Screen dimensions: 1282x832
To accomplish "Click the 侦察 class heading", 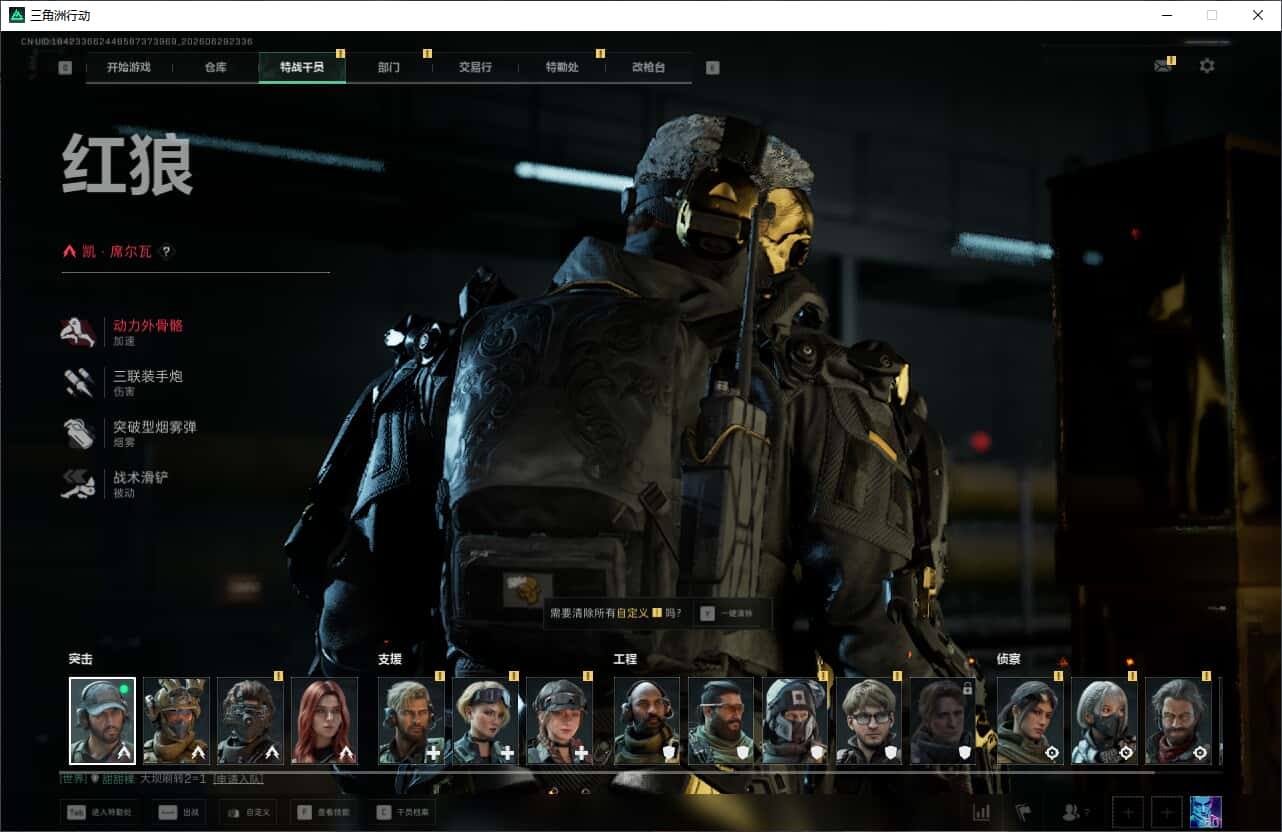I will coord(1008,659).
